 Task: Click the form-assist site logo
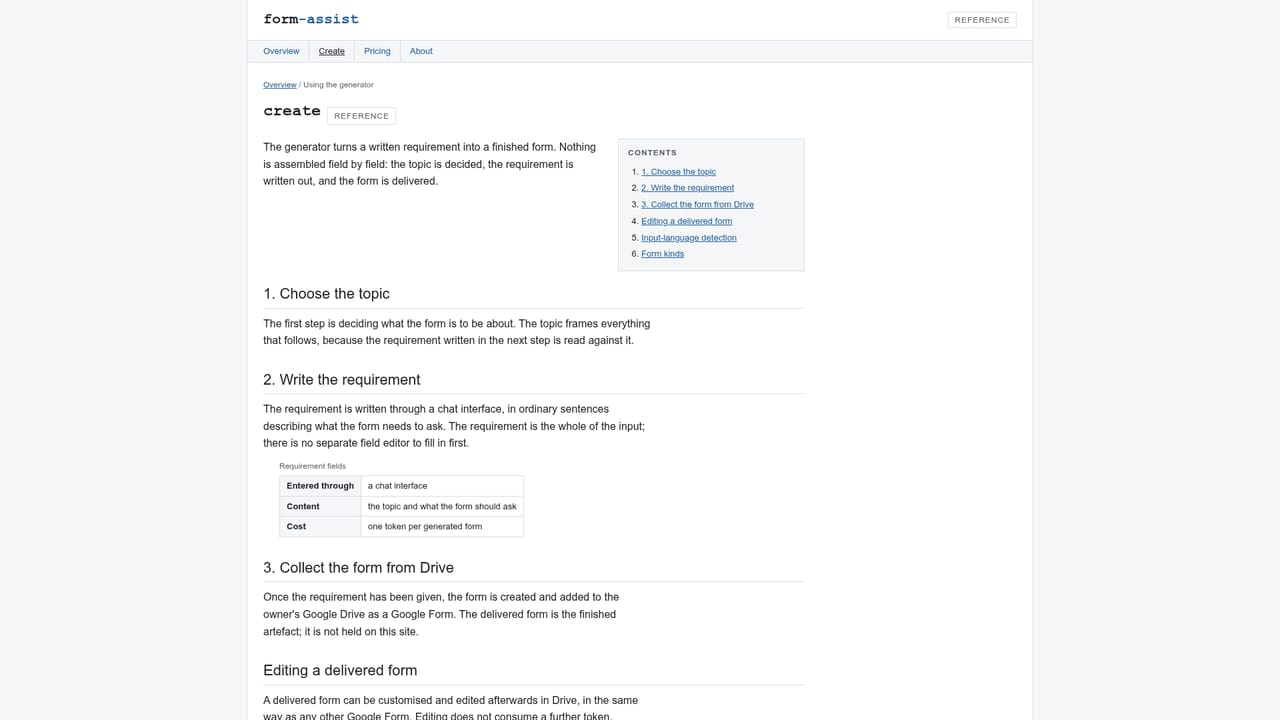point(311,19)
